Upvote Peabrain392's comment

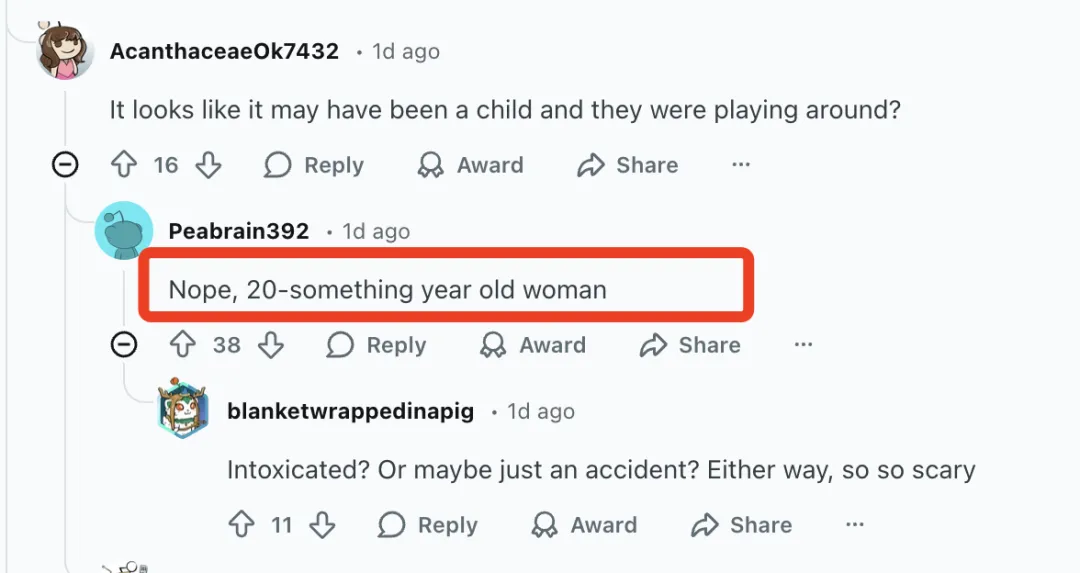[183, 345]
